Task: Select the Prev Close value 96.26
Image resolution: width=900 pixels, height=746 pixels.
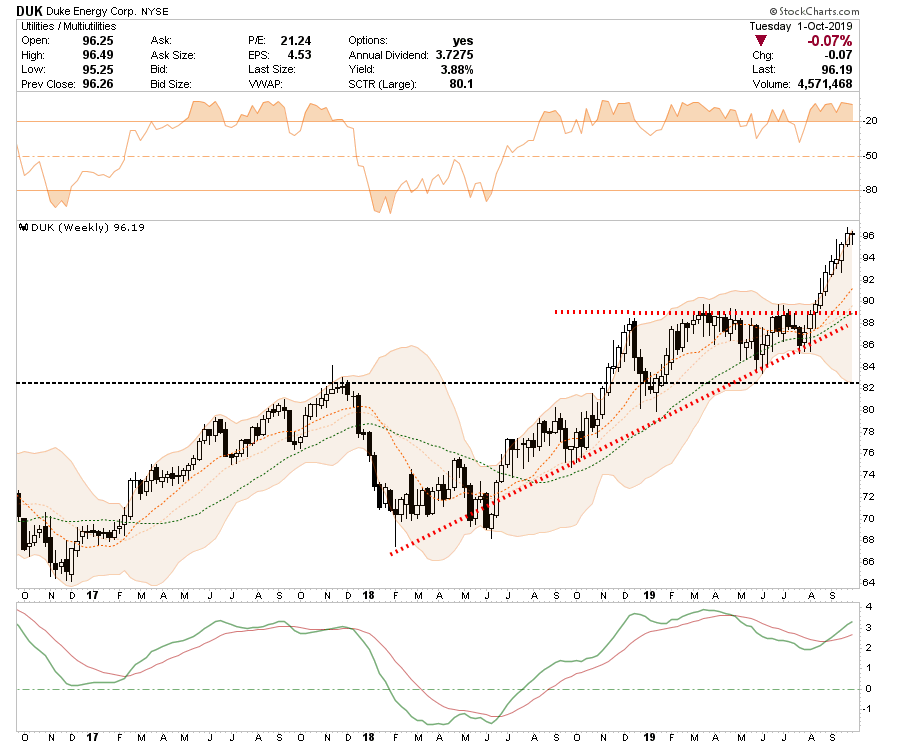Action: pyautogui.click(x=98, y=84)
